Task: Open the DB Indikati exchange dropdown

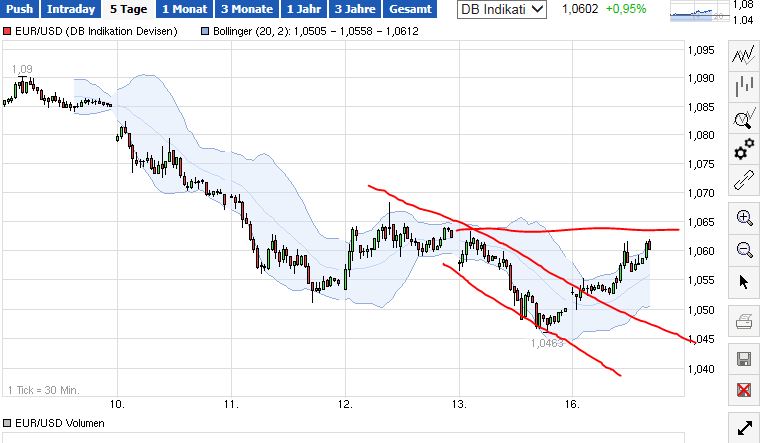Action: 502,9
